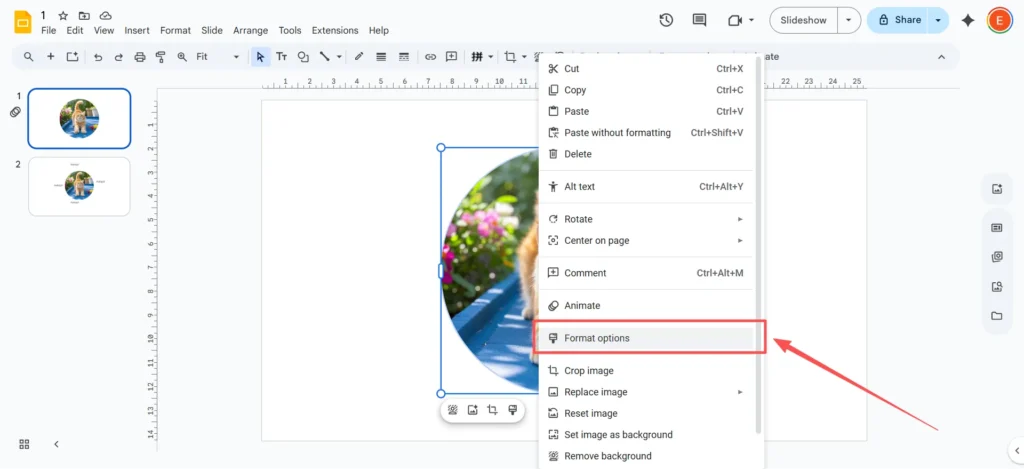Open the account avatar E
This screenshot has height=469, width=1024.
click(x=999, y=20)
